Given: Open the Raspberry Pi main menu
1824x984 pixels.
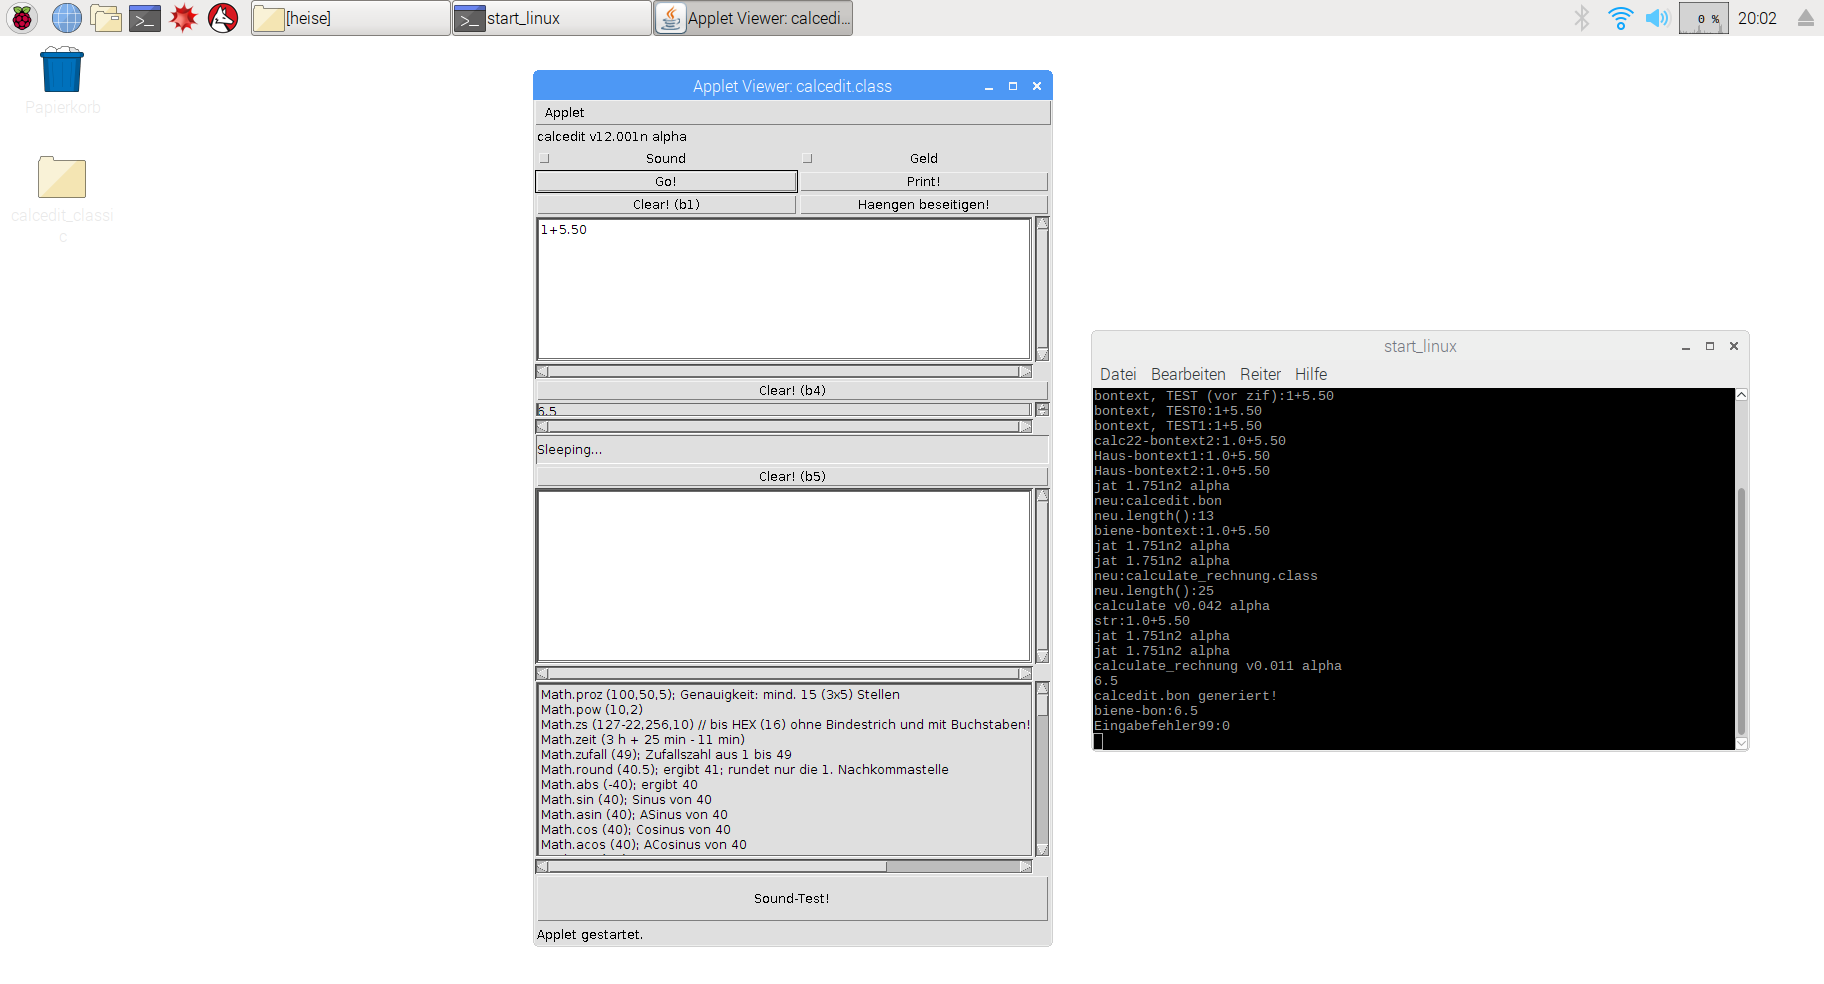Looking at the screenshot, I should point(22,18).
